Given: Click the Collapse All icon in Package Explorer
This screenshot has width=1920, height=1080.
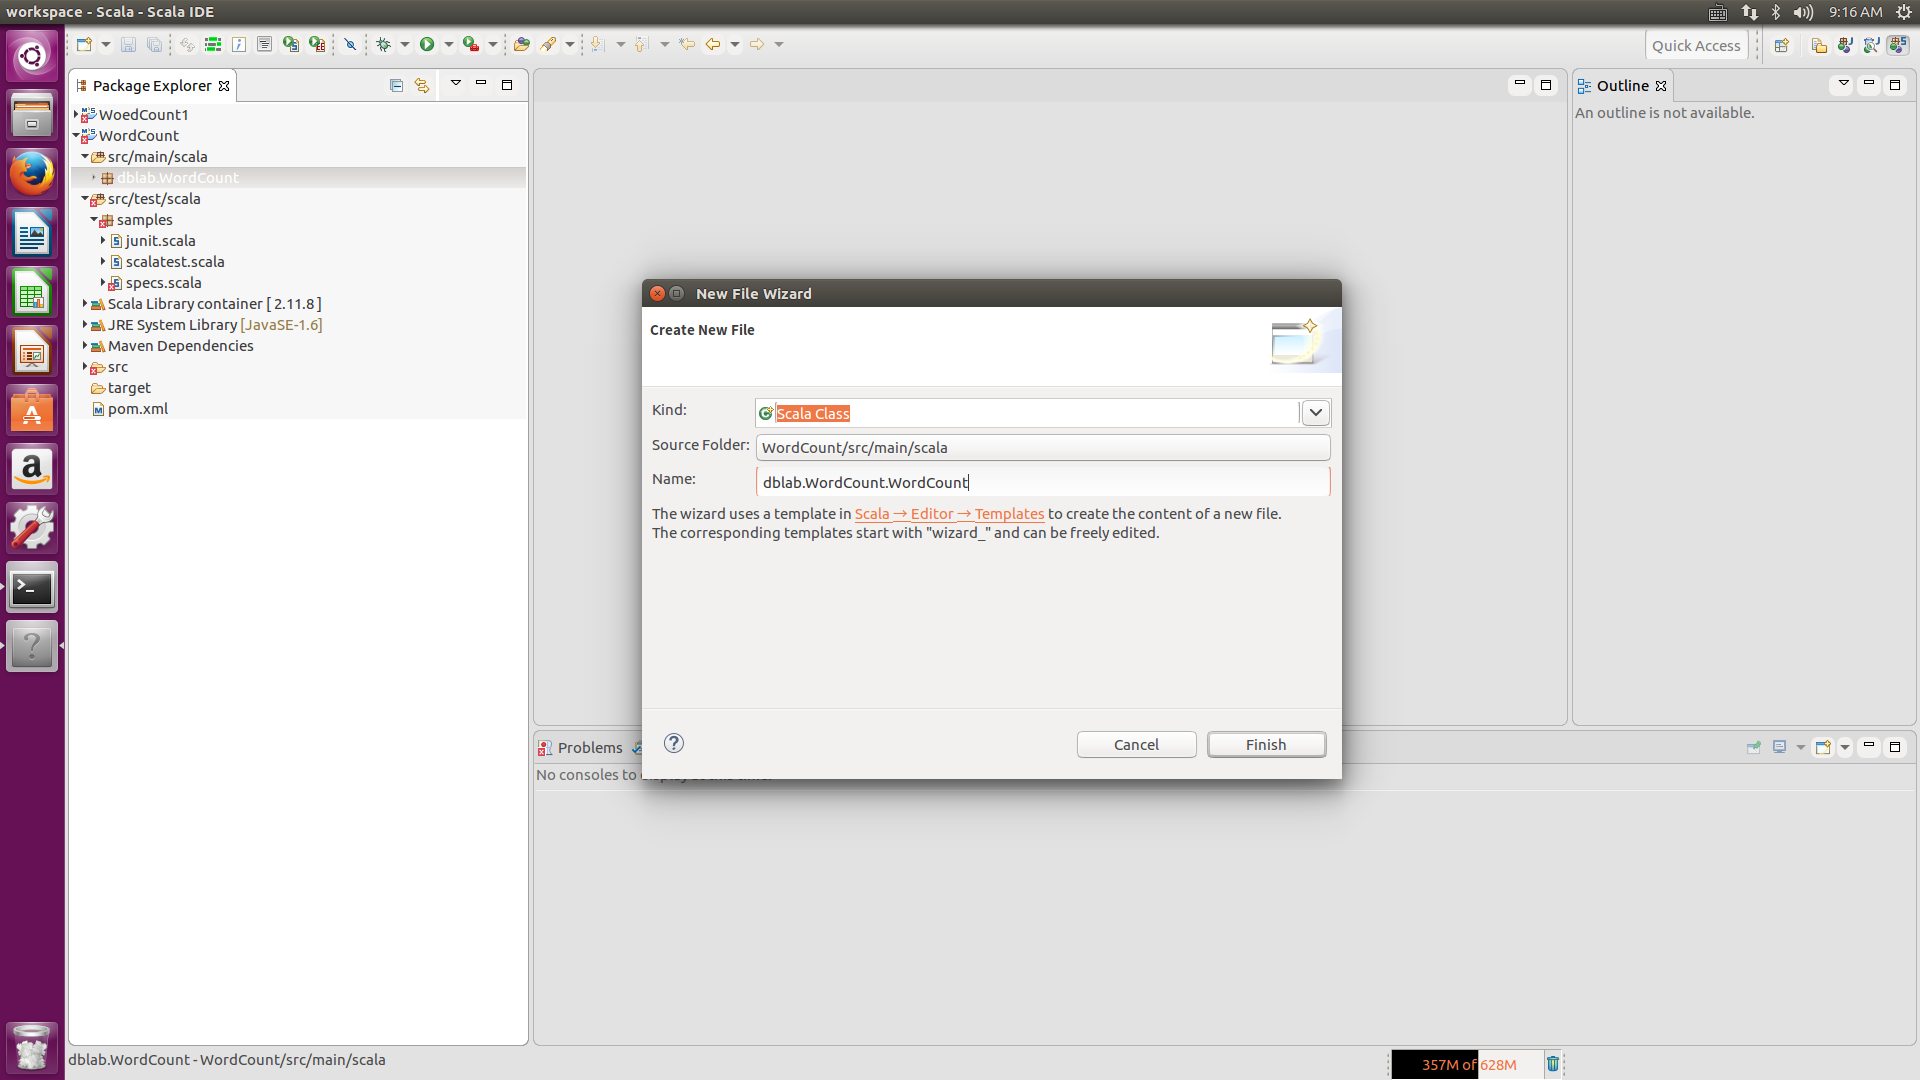Looking at the screenshot, I should coord(396,85).
